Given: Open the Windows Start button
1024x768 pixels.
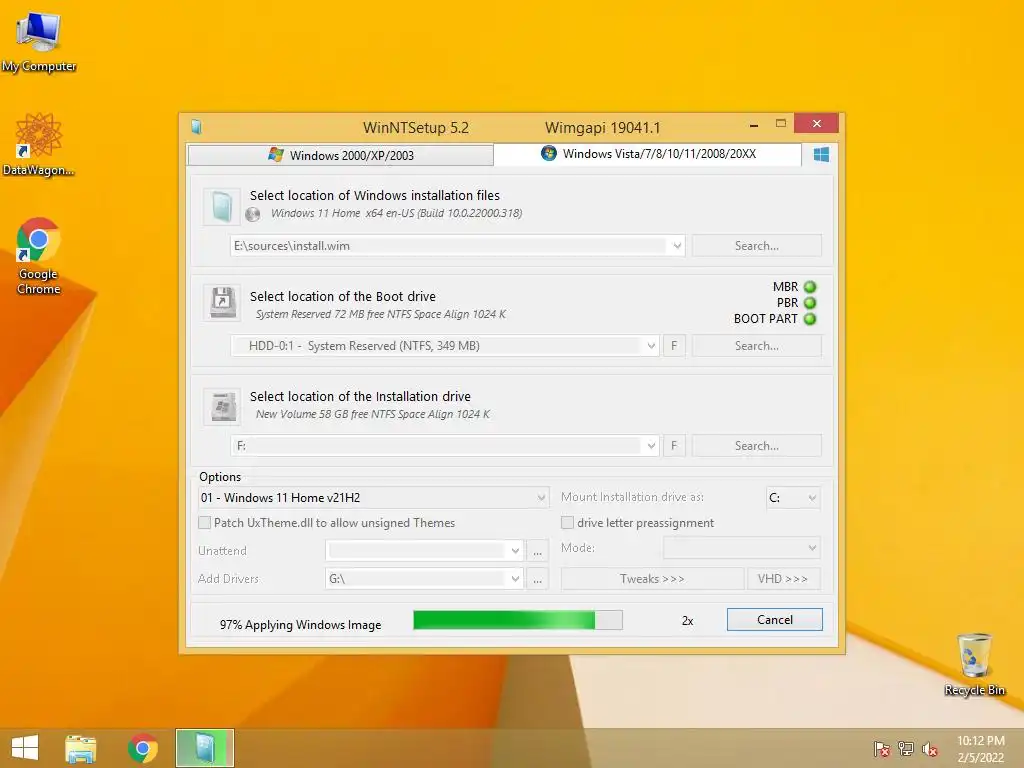Looking at the screenshot, I should [25, 748].
